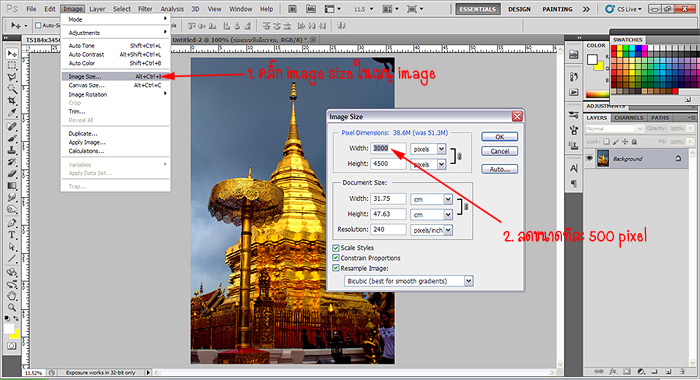
Task: Hide the Background layer with eye icon
Action: click(x=590, y=159)
